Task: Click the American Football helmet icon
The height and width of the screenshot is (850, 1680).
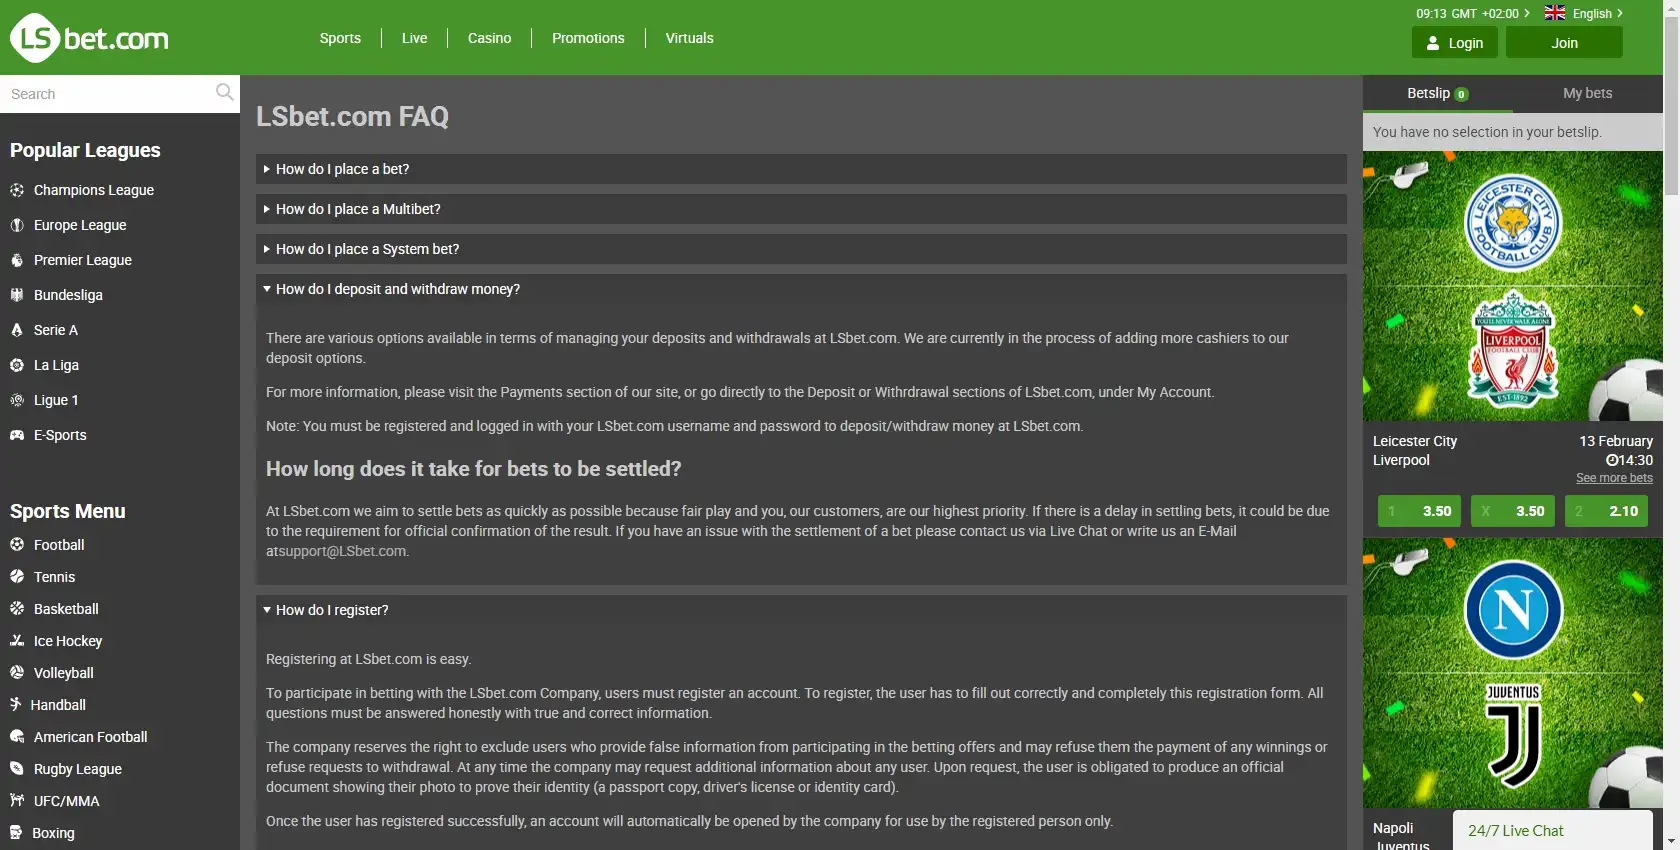Action: (x=17, y=737)
